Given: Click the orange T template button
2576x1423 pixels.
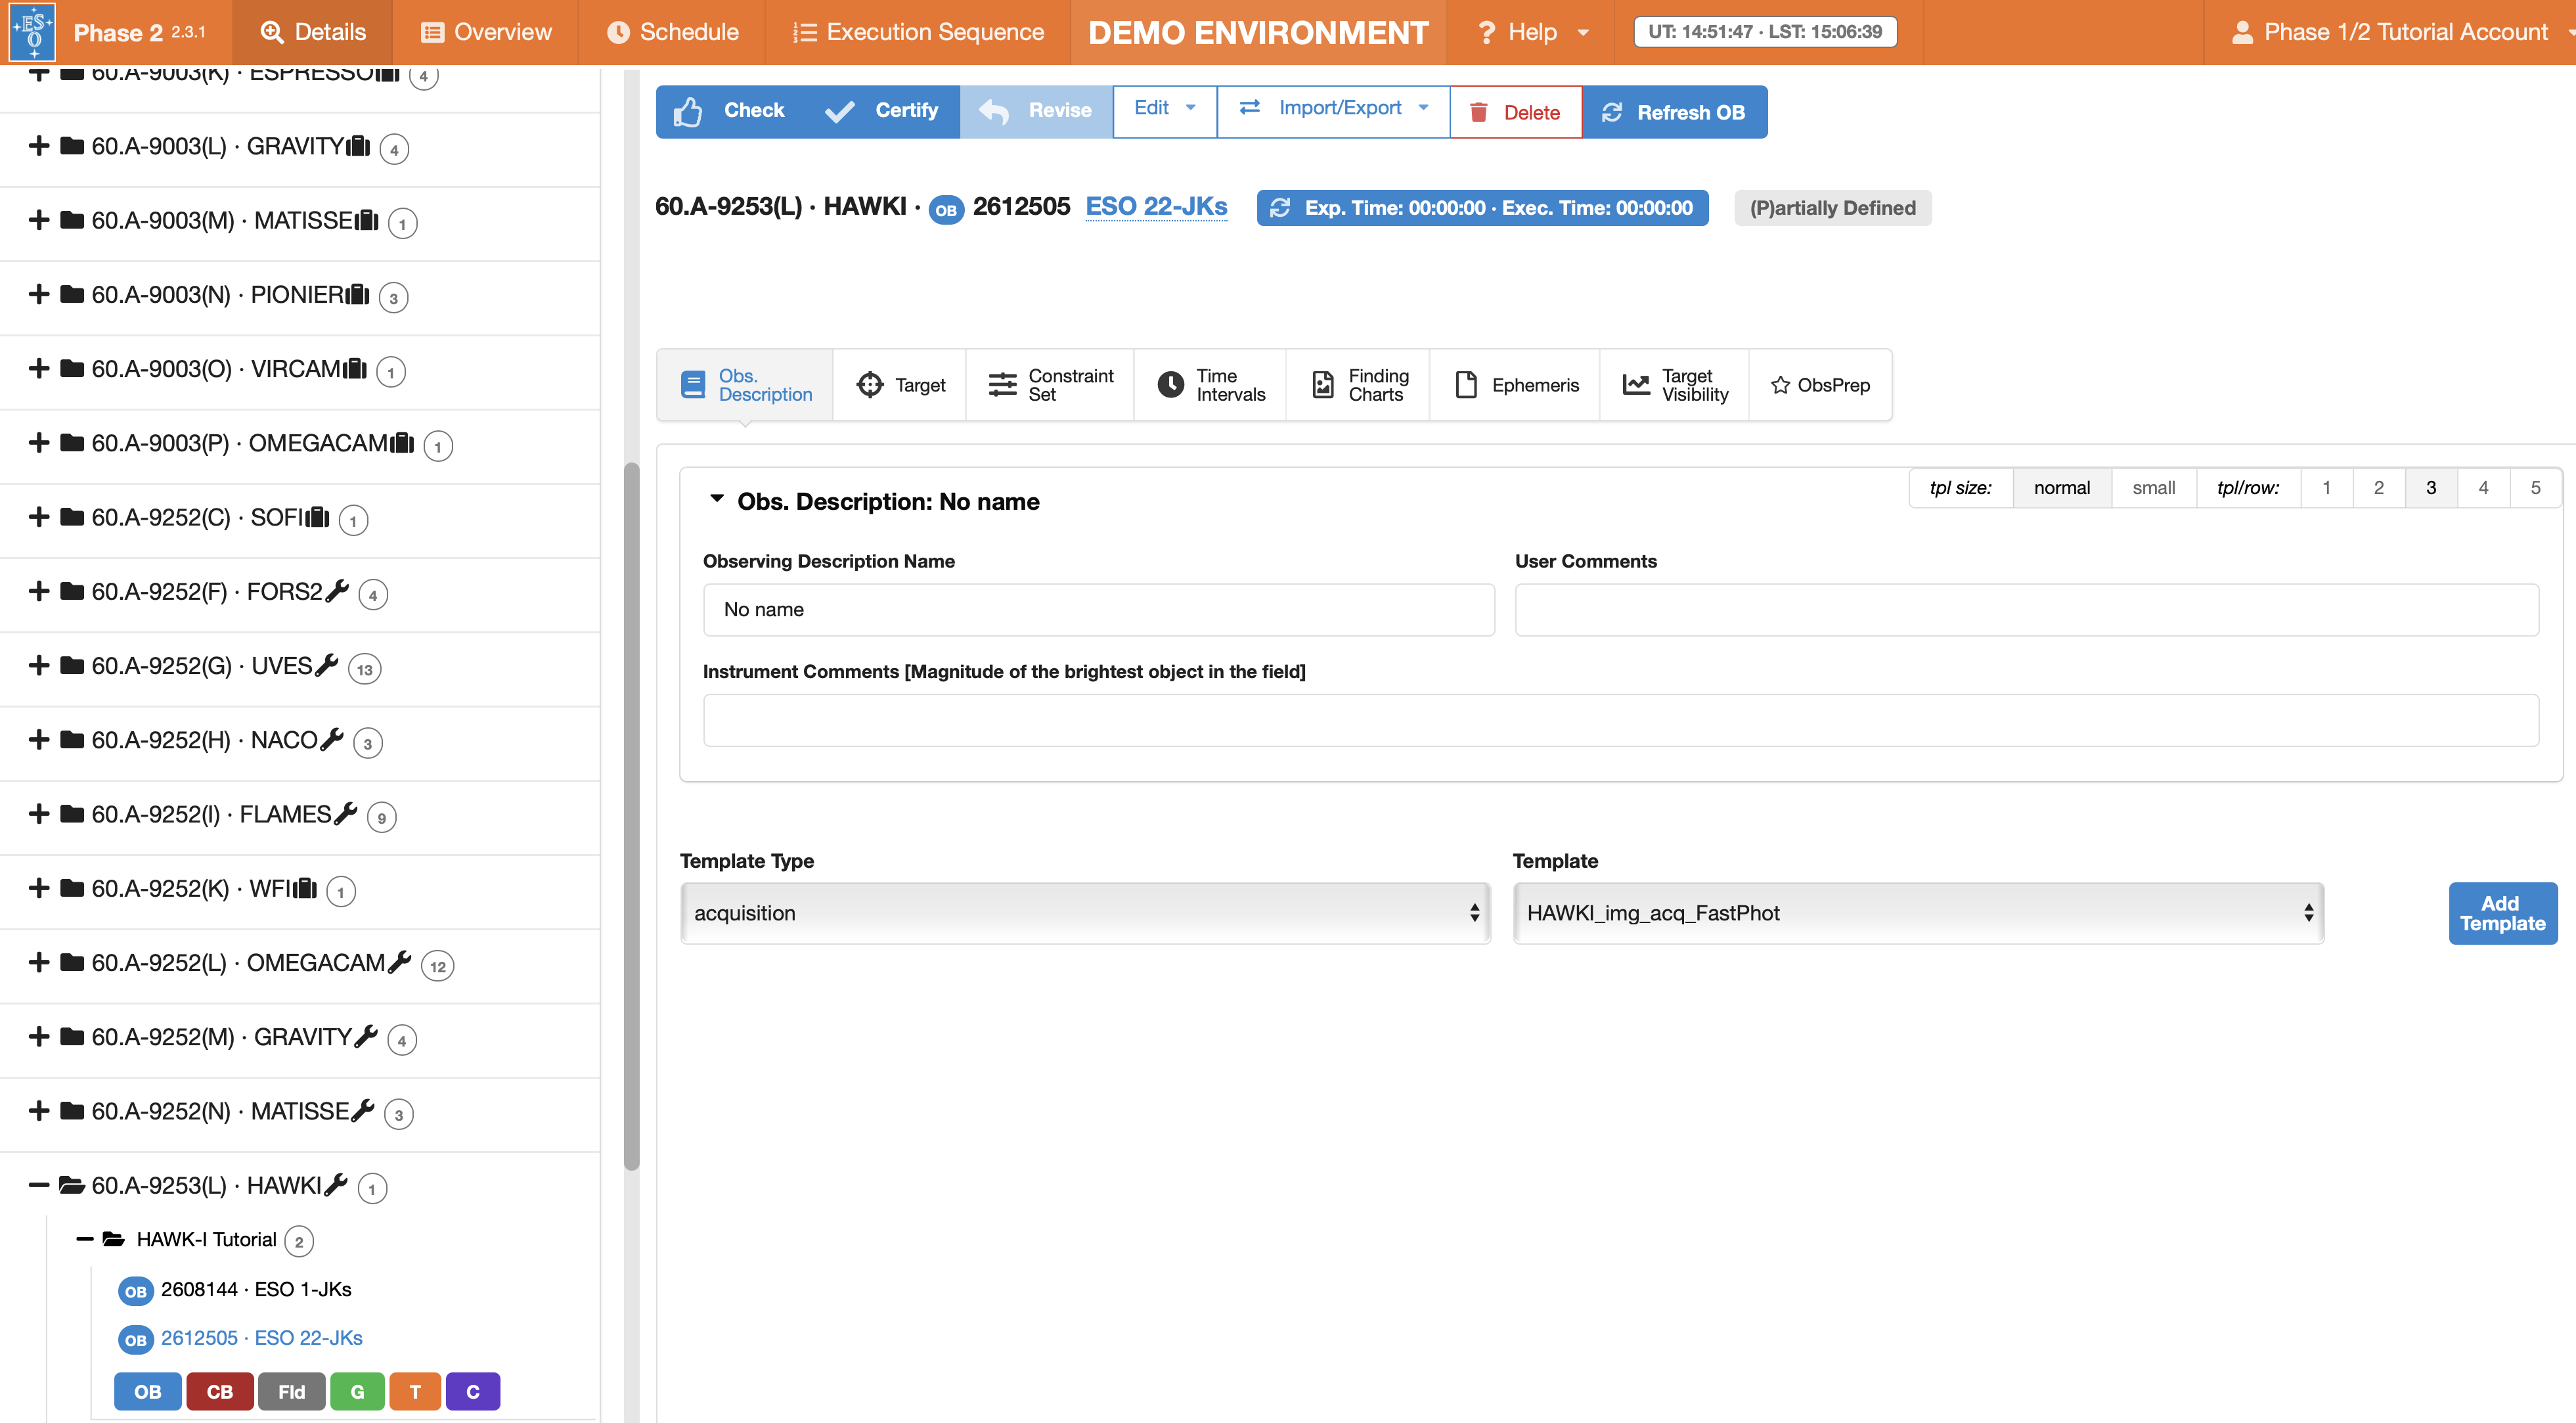Looking at the screenshot, I should (415, 1391).
